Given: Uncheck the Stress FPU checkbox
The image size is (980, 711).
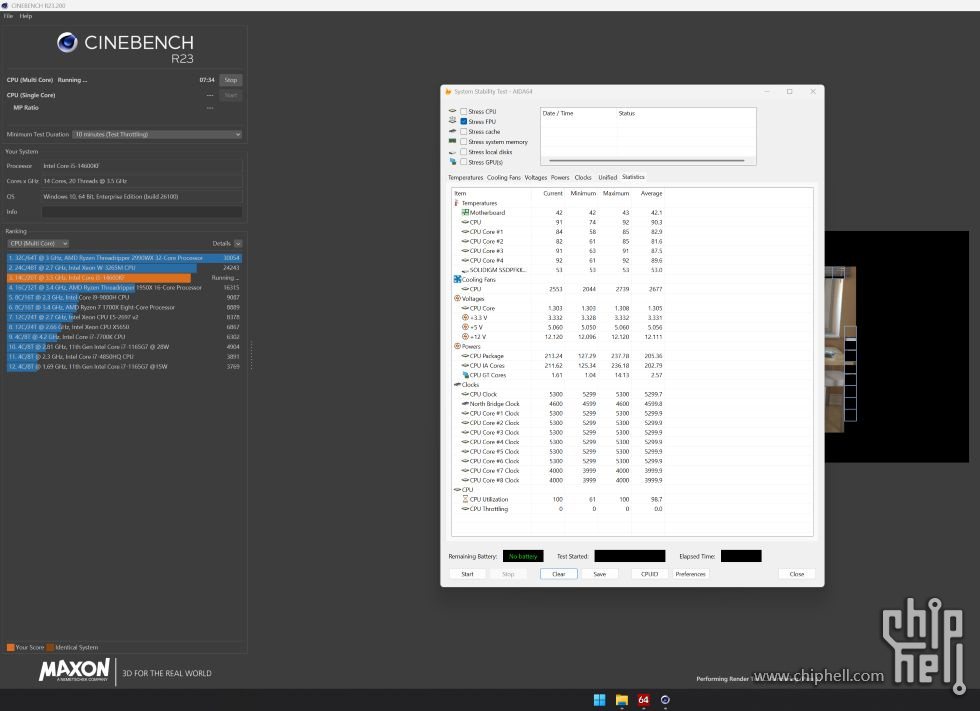Looking at the screenshot, I should 464,121.
